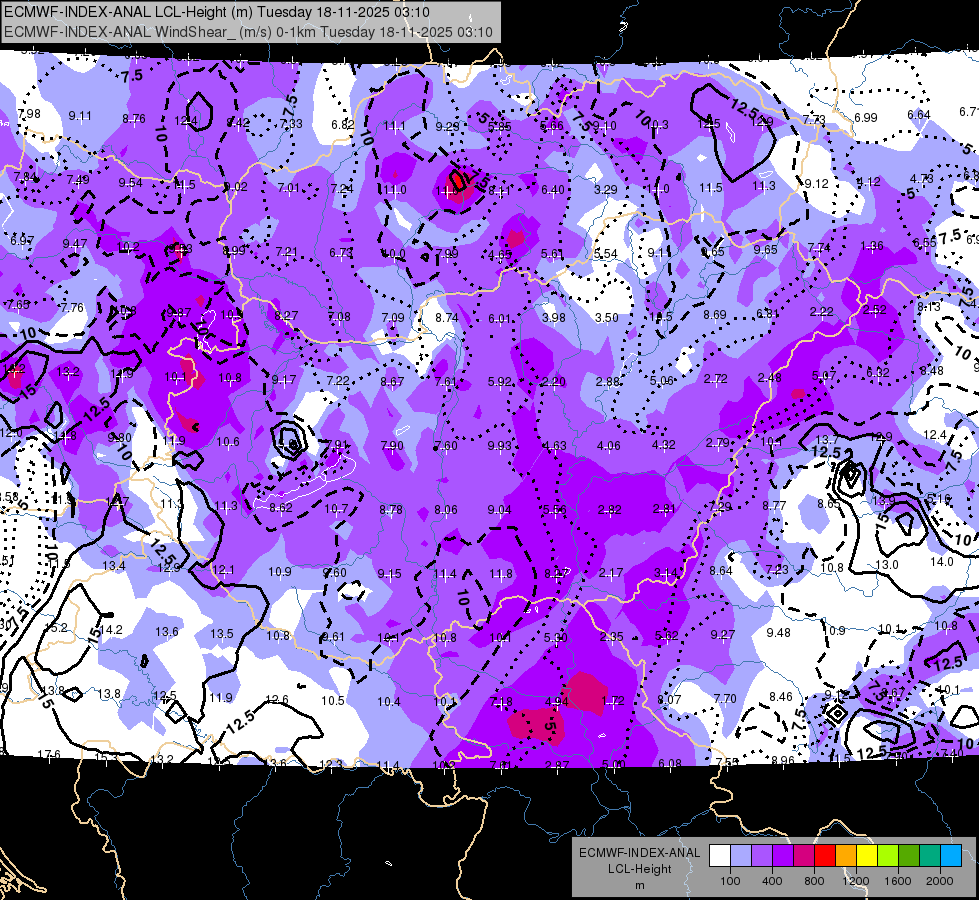
Task: Click the wind shear value 9.93
Action: click(499, 445)
